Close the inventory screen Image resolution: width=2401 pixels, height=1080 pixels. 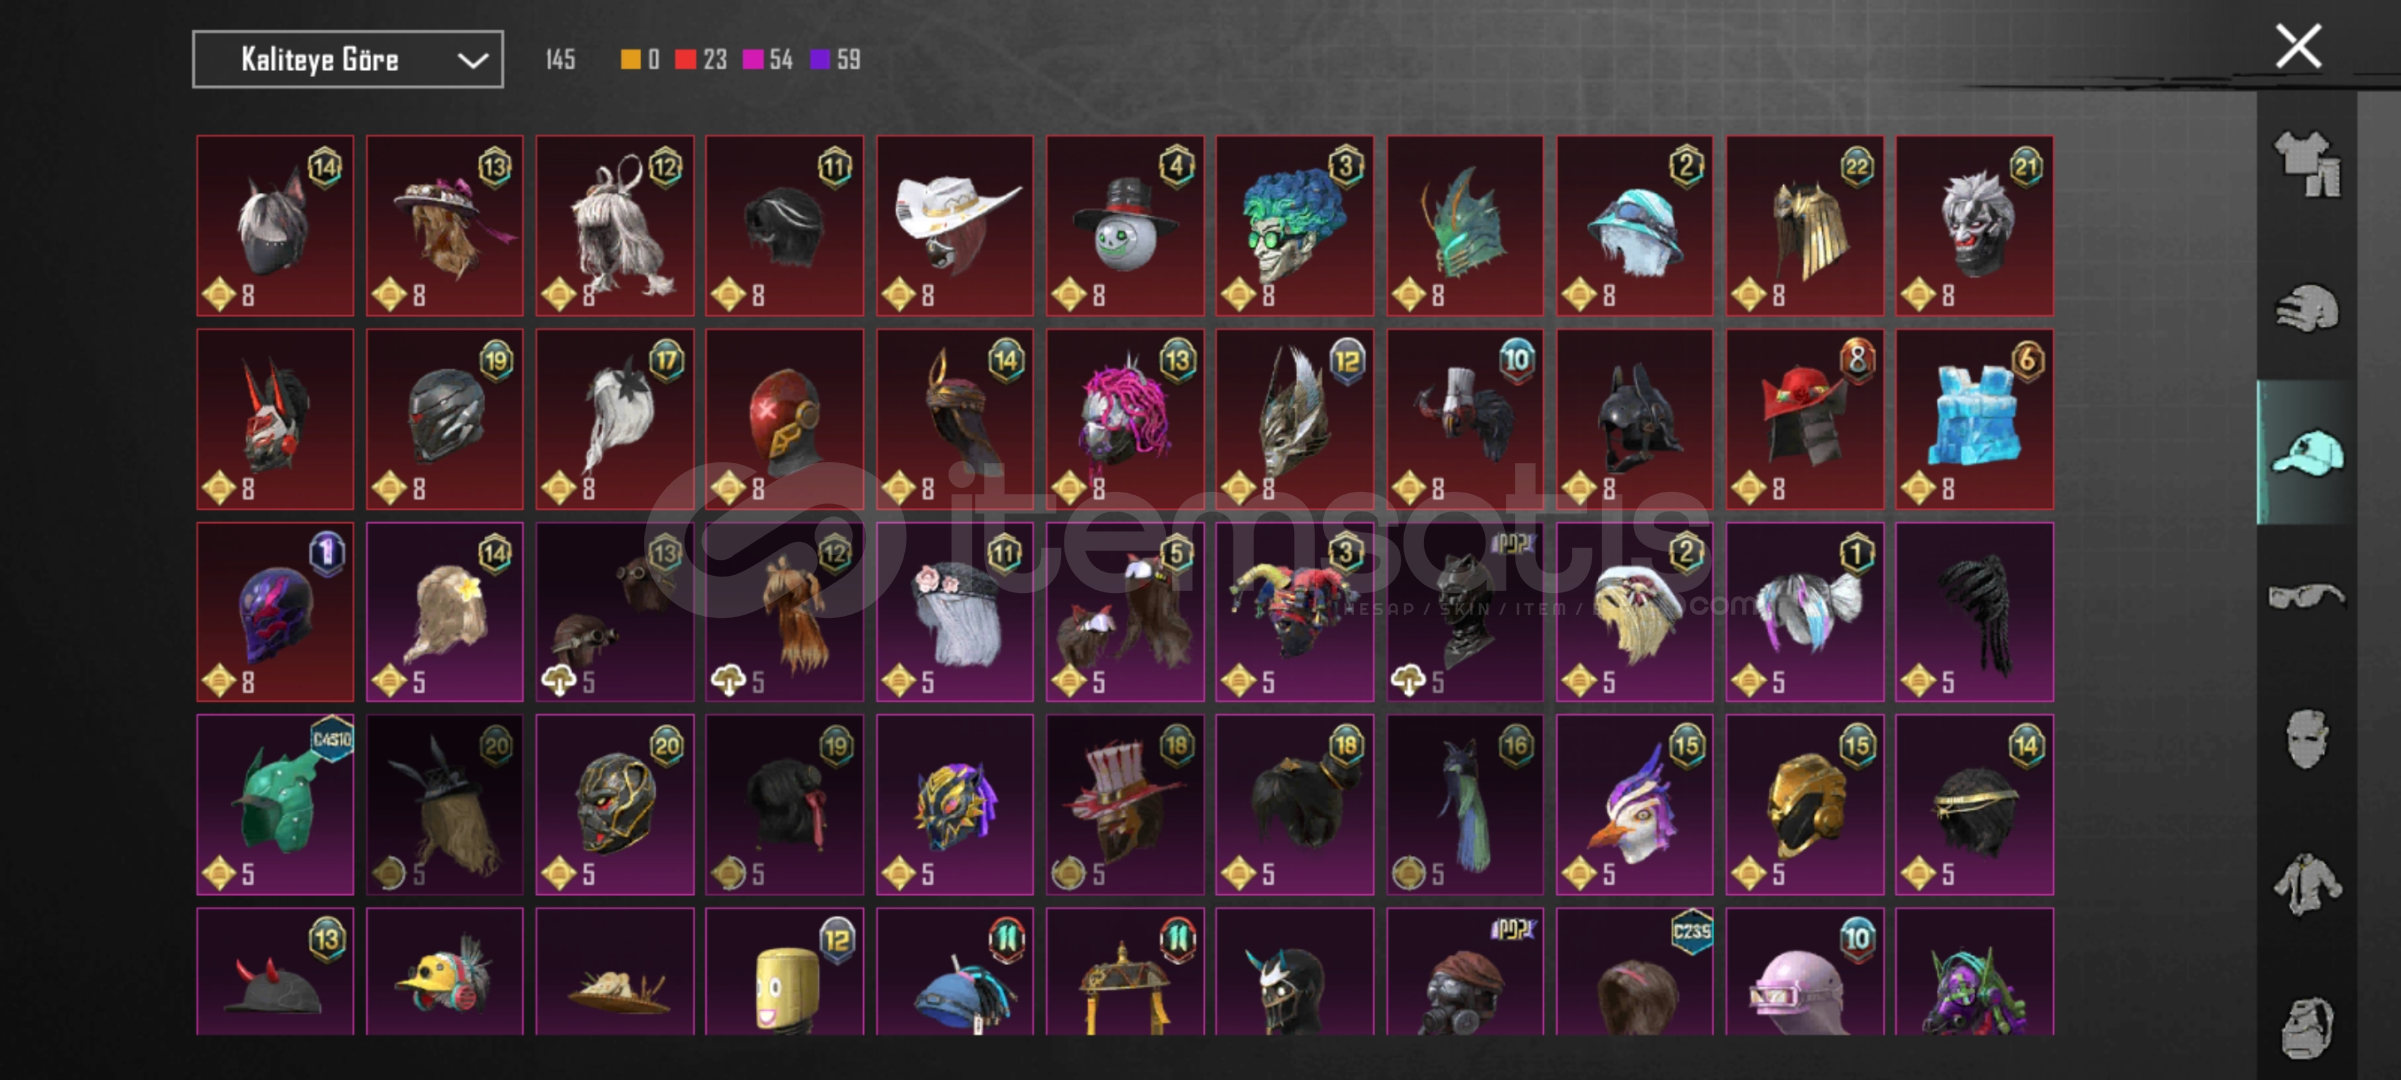2298,47
